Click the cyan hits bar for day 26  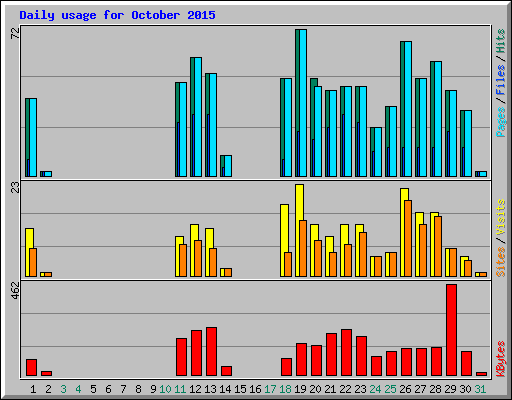pyautogui.click(x=408, y=109)
